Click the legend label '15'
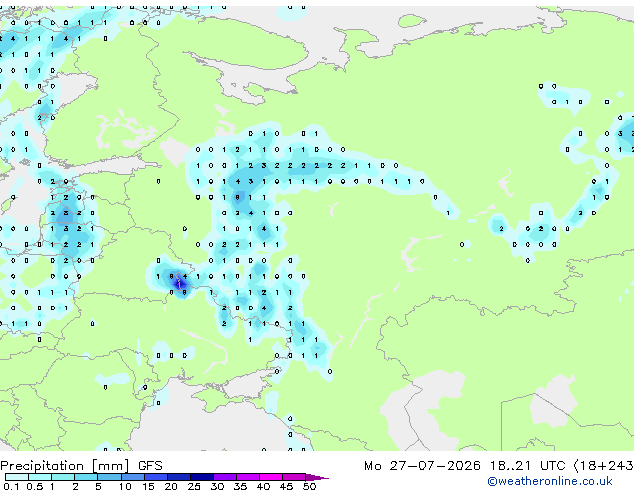Viewport: 634px width, 490px height. [x=148, y=486]
